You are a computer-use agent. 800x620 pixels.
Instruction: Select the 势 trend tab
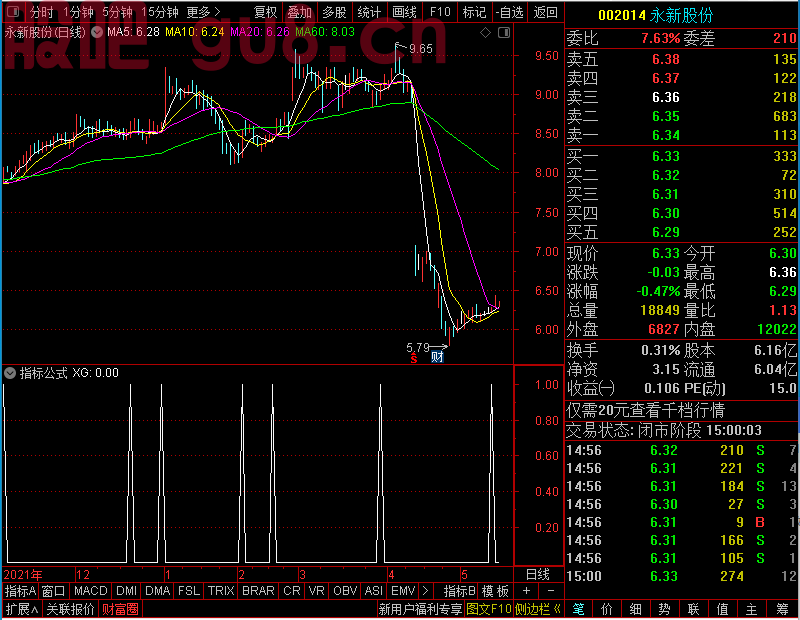[x=664, y=609]
